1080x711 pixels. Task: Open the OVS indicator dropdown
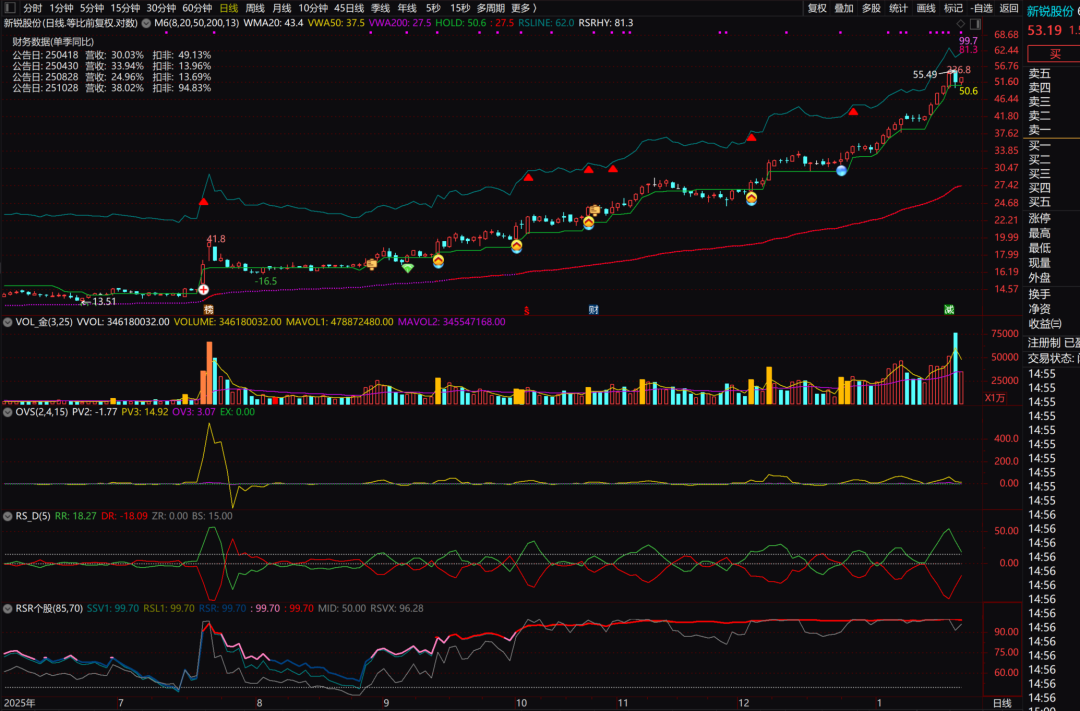click(x=8, y=412)
